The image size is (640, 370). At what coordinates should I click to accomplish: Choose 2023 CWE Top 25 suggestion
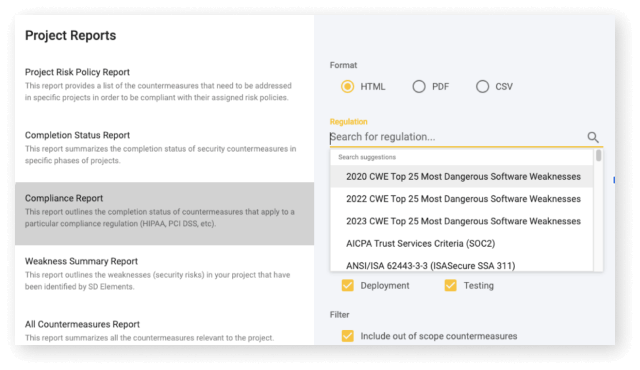point(462,221)
